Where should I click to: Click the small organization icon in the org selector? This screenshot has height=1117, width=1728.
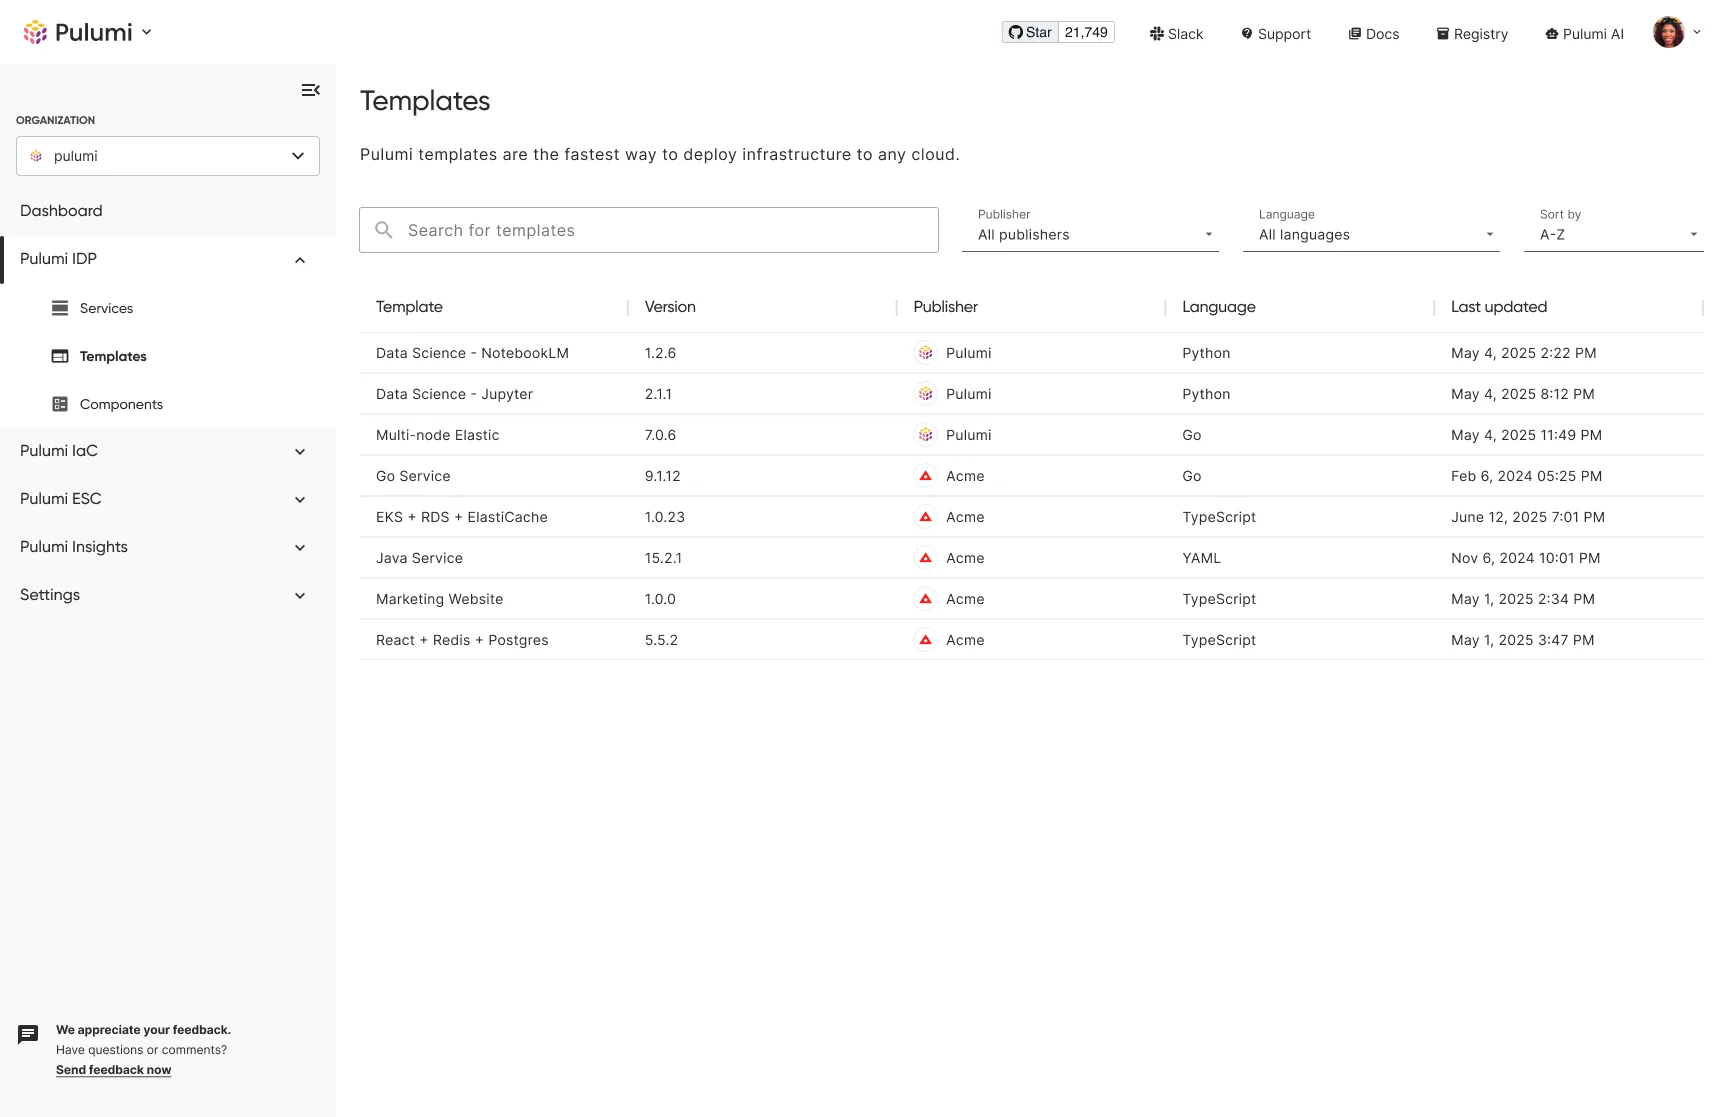tap(36, 156)
